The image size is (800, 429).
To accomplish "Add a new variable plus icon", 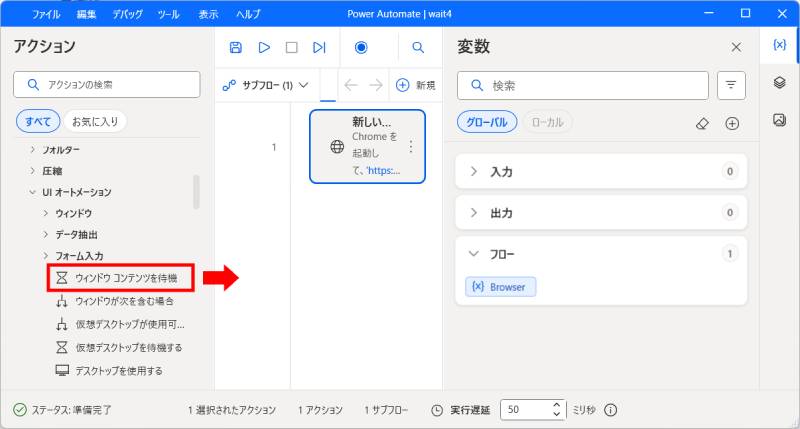I will (x=732, y=123).
